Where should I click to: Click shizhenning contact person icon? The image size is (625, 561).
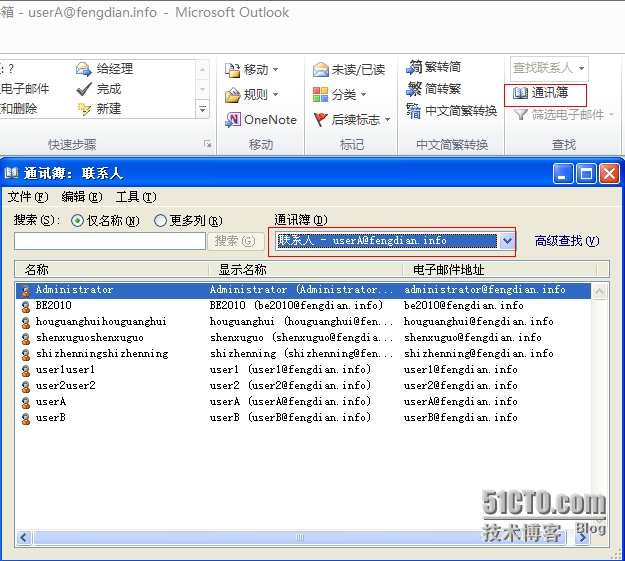(26, 355)
